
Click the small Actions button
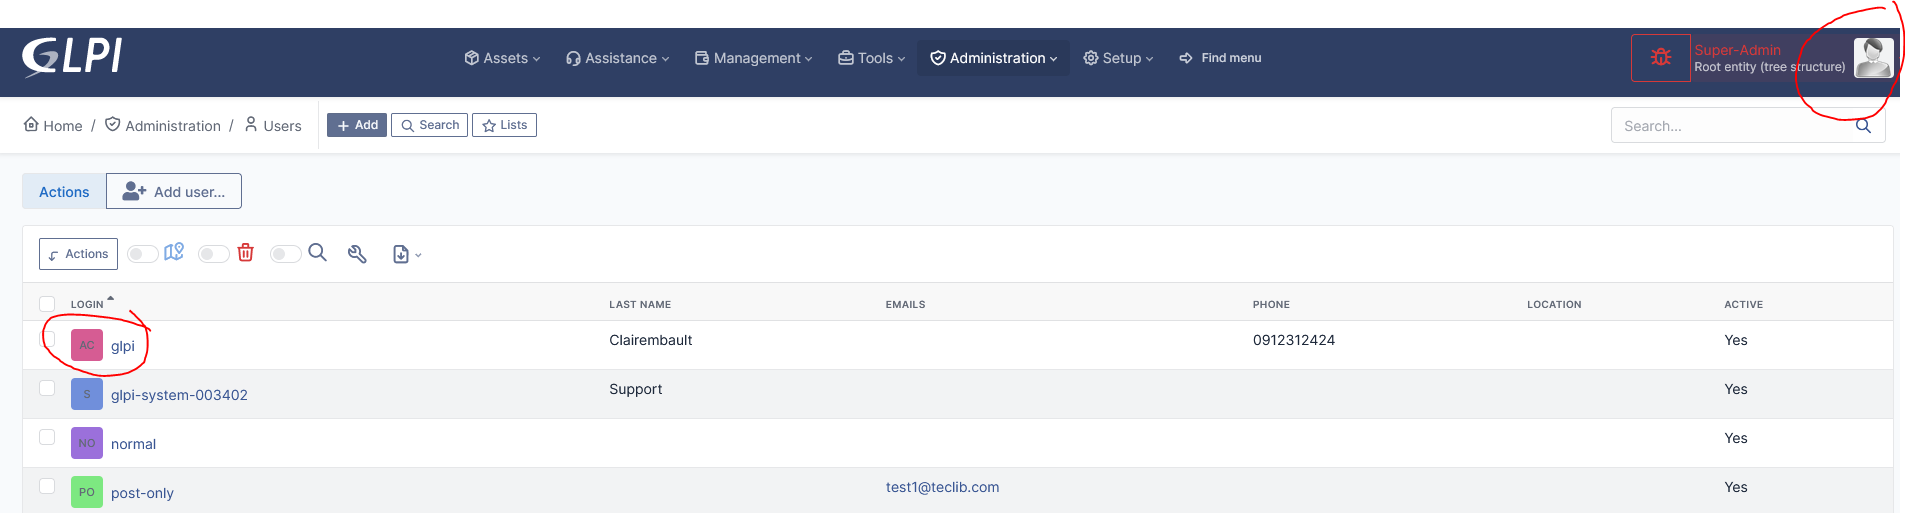click(x=78, y=254)
